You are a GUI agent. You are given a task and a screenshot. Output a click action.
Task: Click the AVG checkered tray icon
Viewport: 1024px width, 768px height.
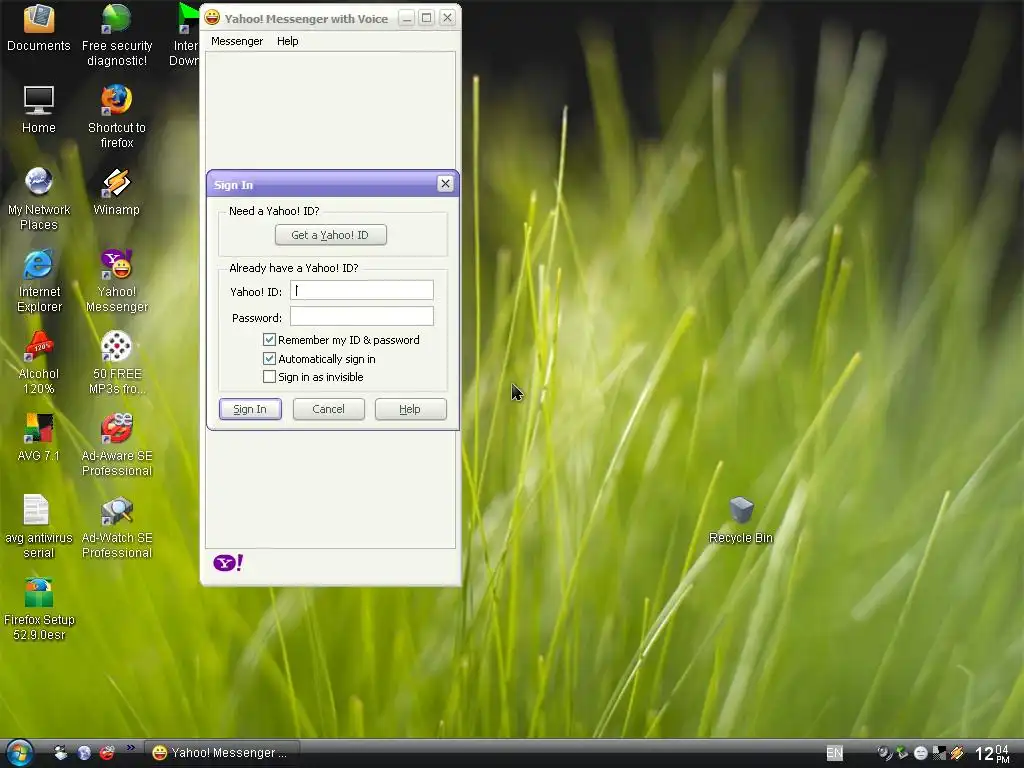pyautogui.click(x=939, y=753)
